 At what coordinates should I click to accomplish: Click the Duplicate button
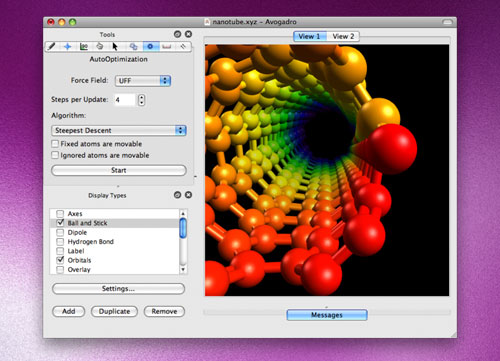114,311
